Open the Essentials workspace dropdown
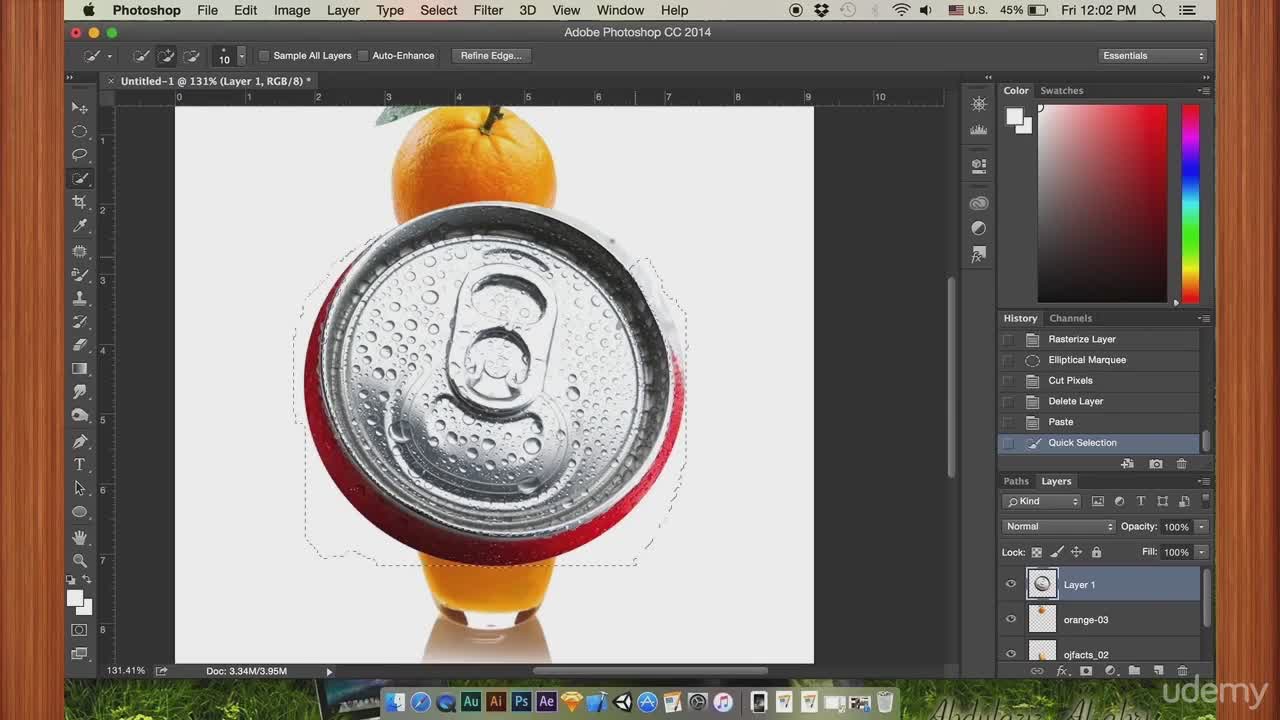 coord(1153,56)
